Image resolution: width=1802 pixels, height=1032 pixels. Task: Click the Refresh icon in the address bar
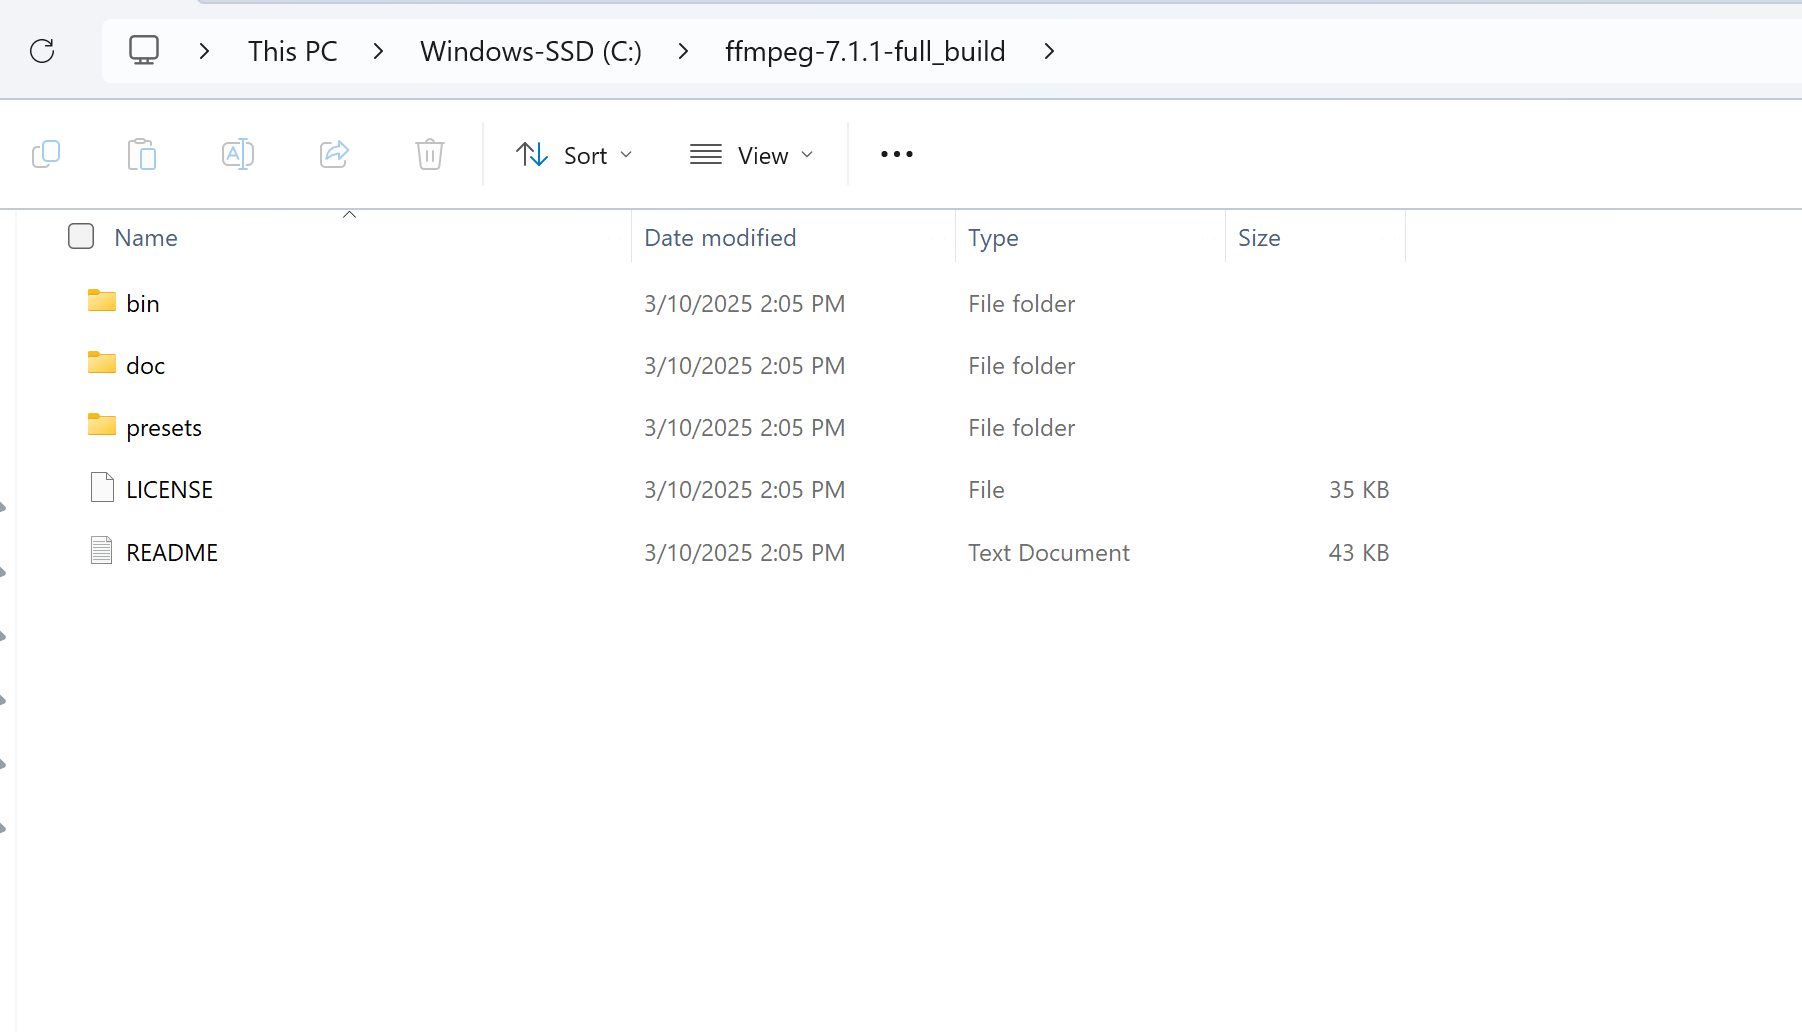pyautogui.click(x=42, y=50)
